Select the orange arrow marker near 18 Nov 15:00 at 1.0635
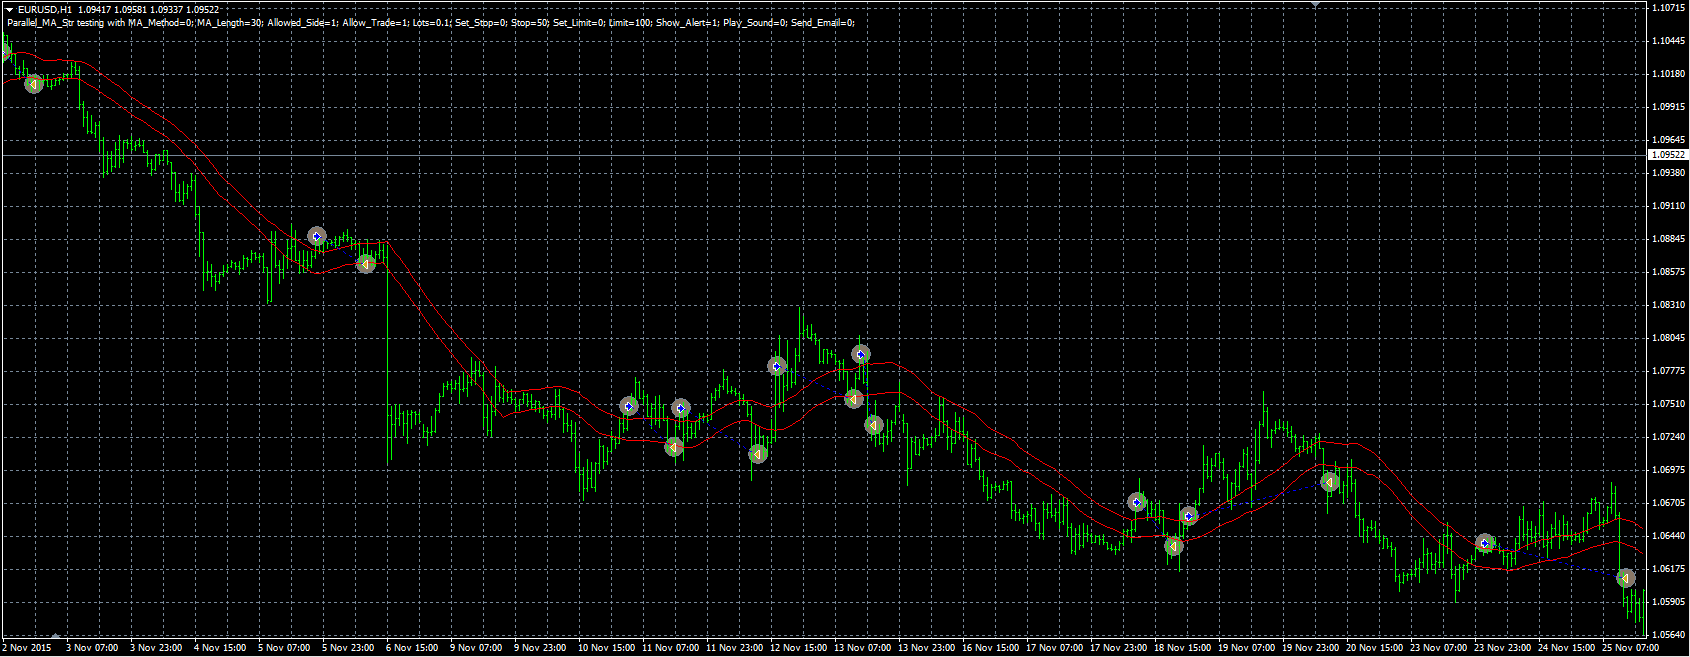Screen dimensions: 1690x657 [1174, 546]
